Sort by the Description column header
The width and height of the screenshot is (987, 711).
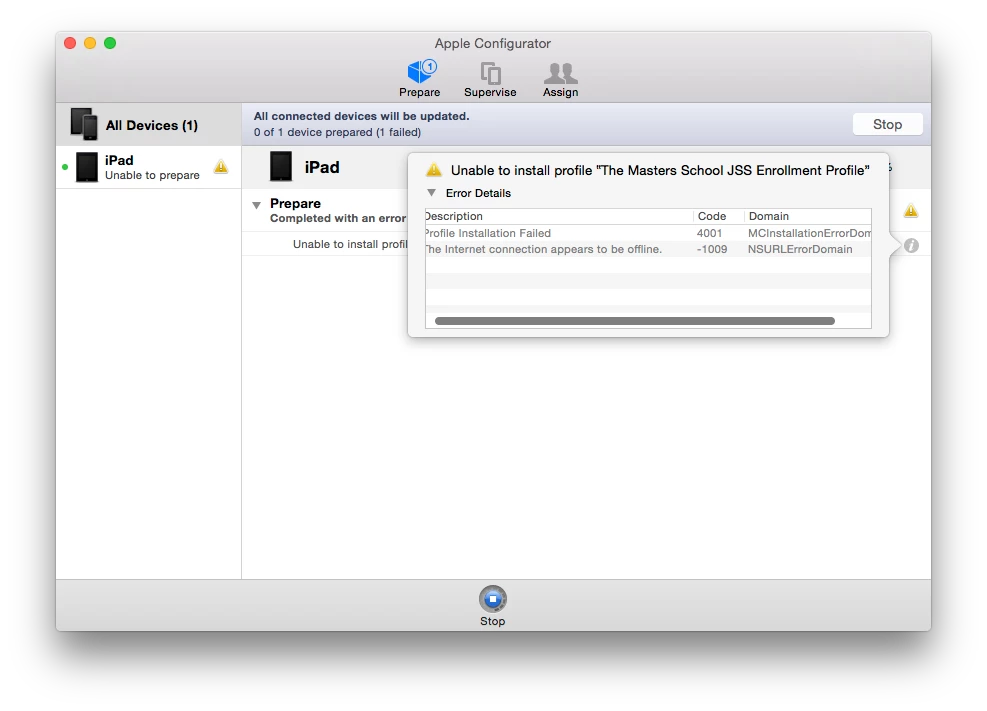[x=559, y=216]
